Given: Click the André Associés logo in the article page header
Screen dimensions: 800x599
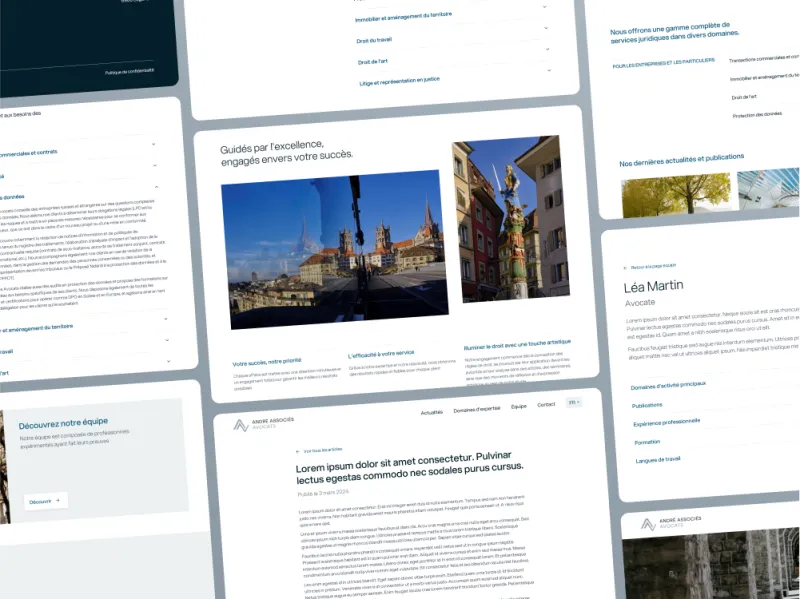Looking at the screenshot, I should pyautogui.click(x=264, y=423).
